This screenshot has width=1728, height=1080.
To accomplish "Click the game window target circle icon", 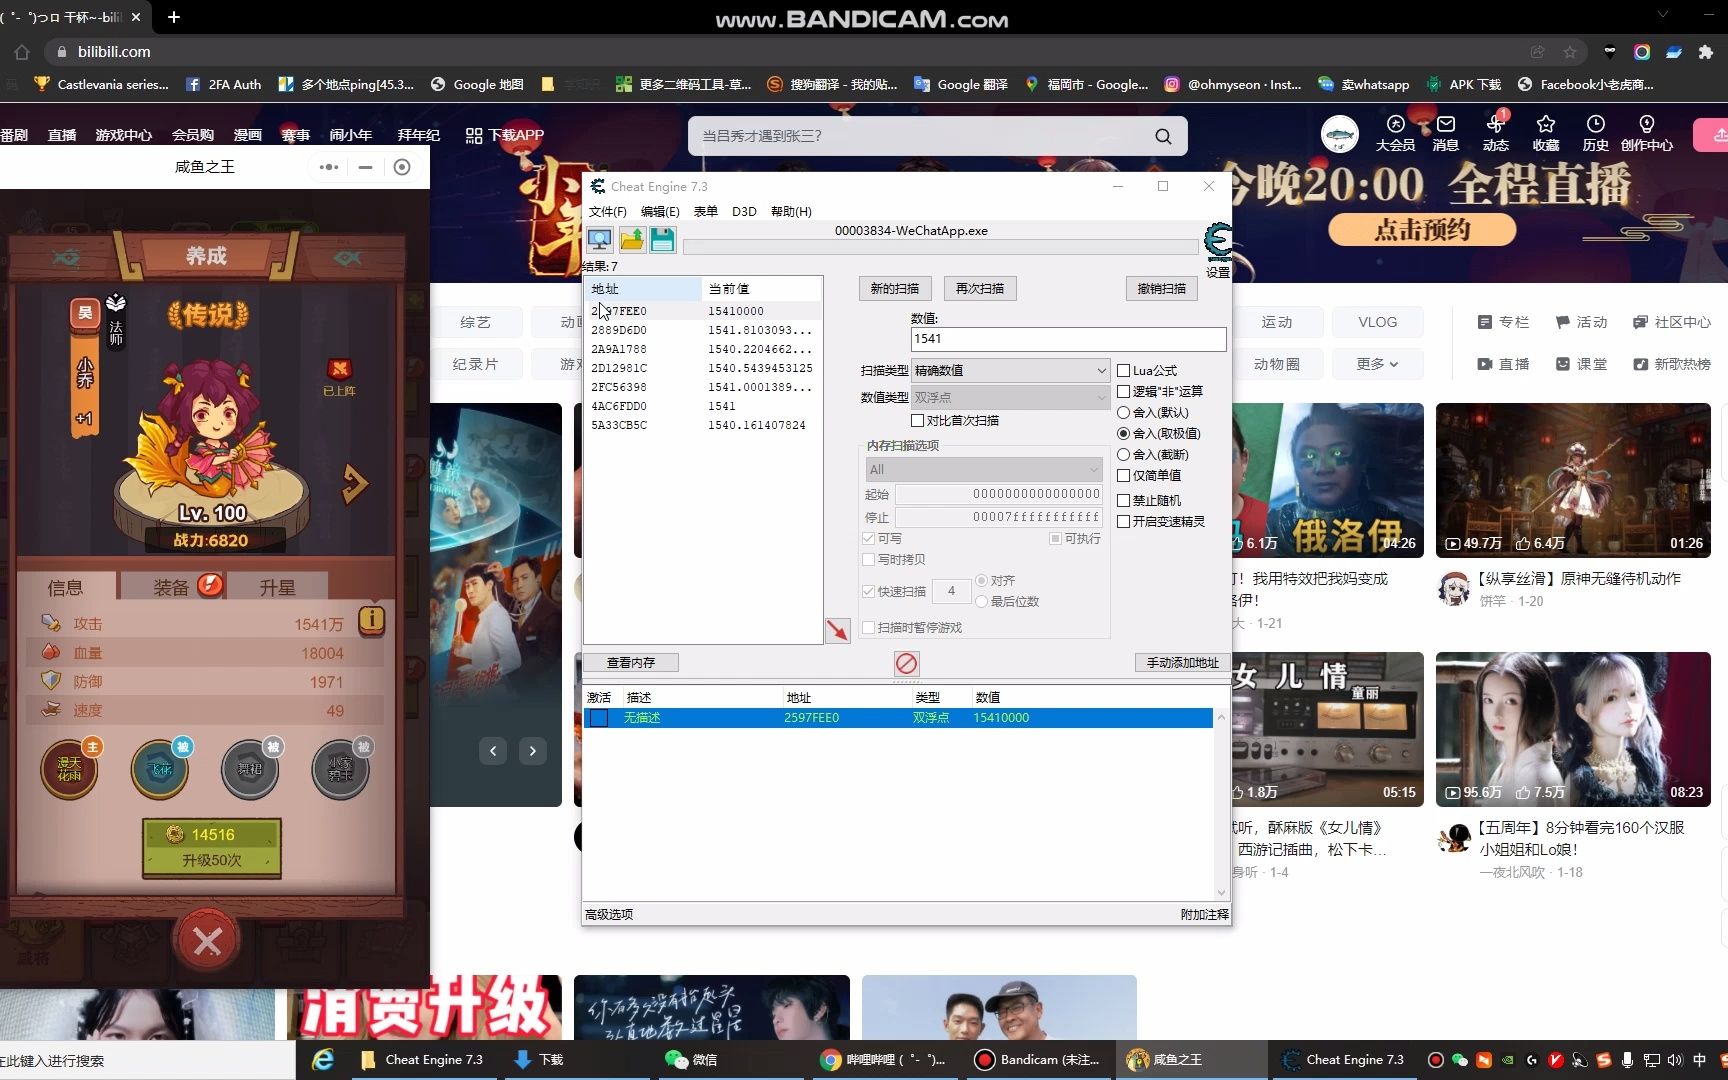I will tap(402, 167).
